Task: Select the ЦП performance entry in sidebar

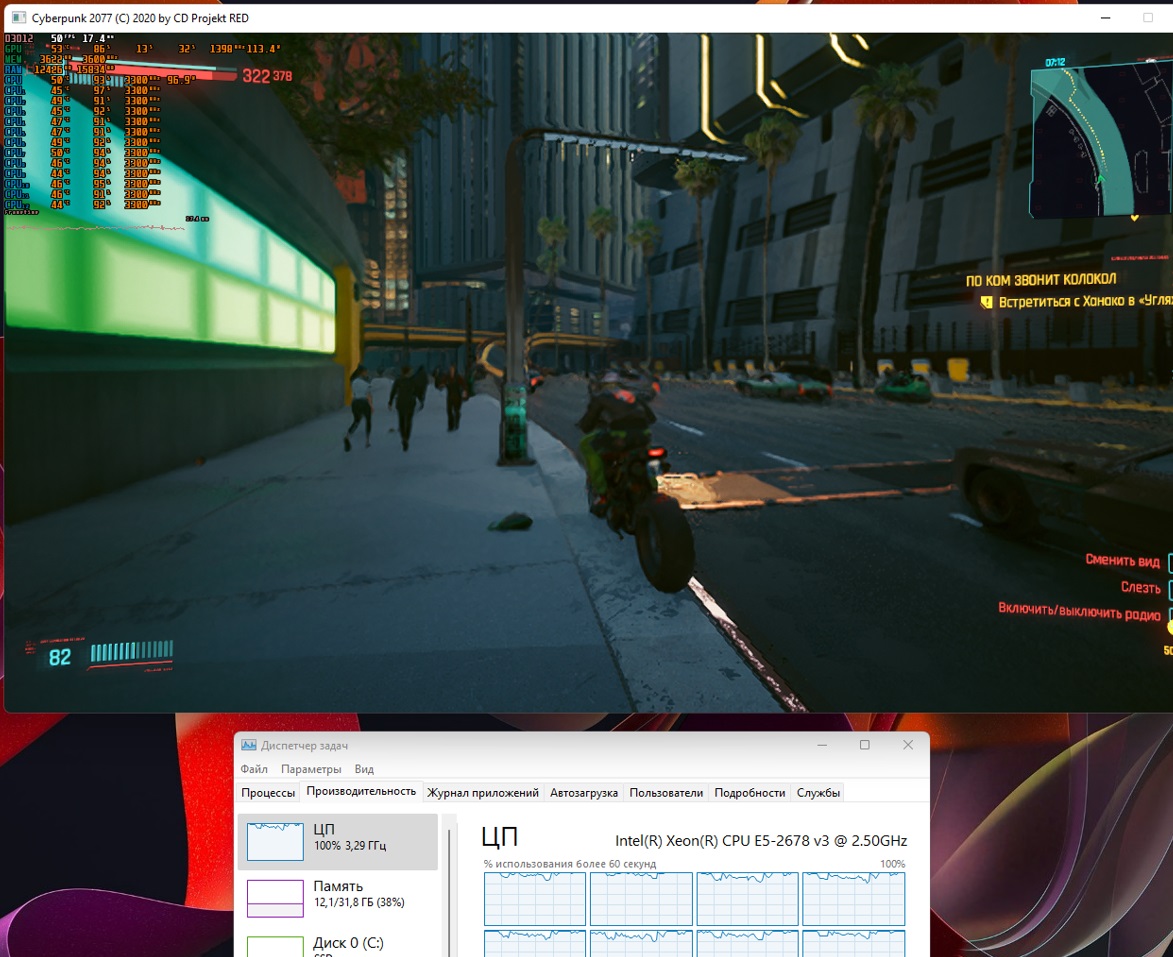Action: pyautogui.click(x=337, y=842)
